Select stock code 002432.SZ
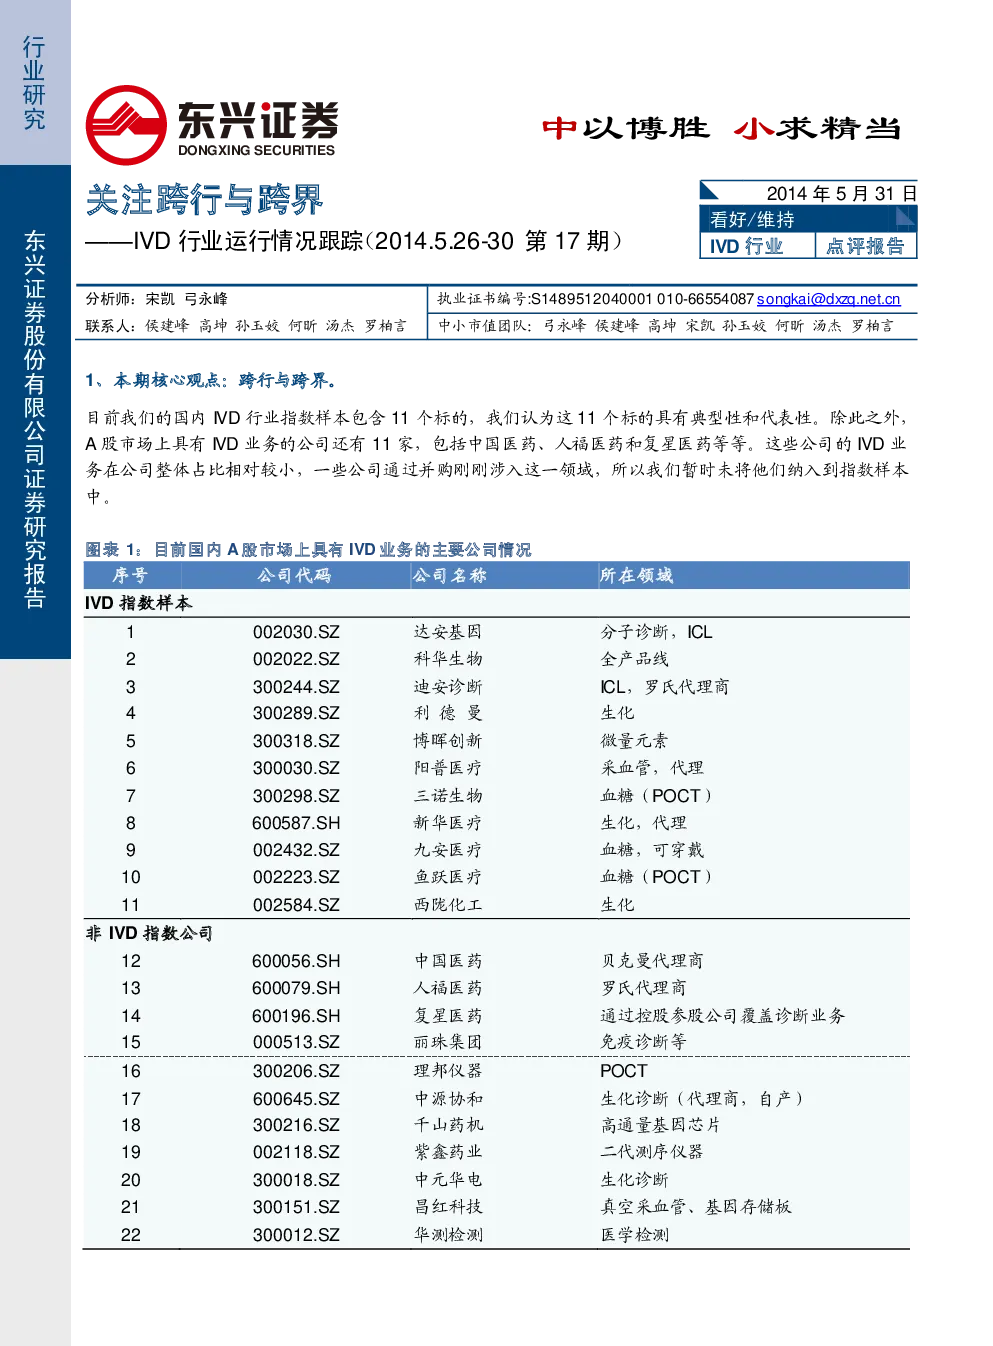The height and width of the screenshot is (1346, 993). tap(296, 850)
